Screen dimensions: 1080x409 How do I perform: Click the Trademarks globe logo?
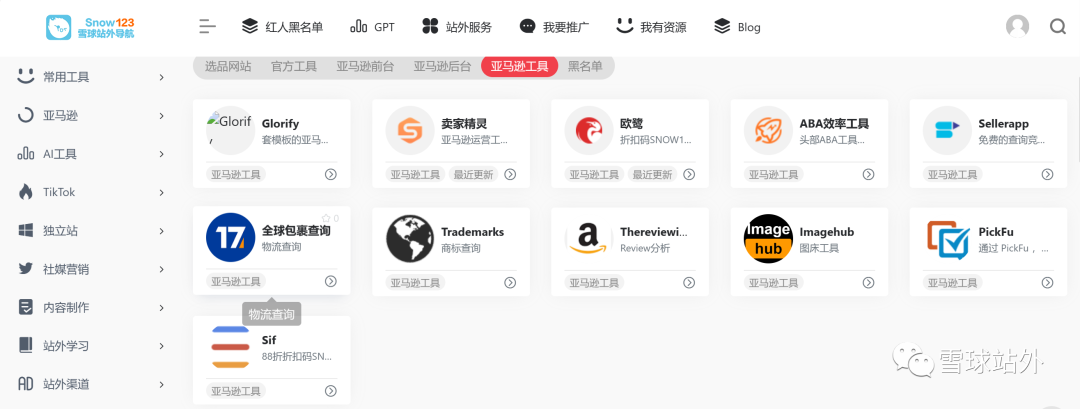click(410, 238)
